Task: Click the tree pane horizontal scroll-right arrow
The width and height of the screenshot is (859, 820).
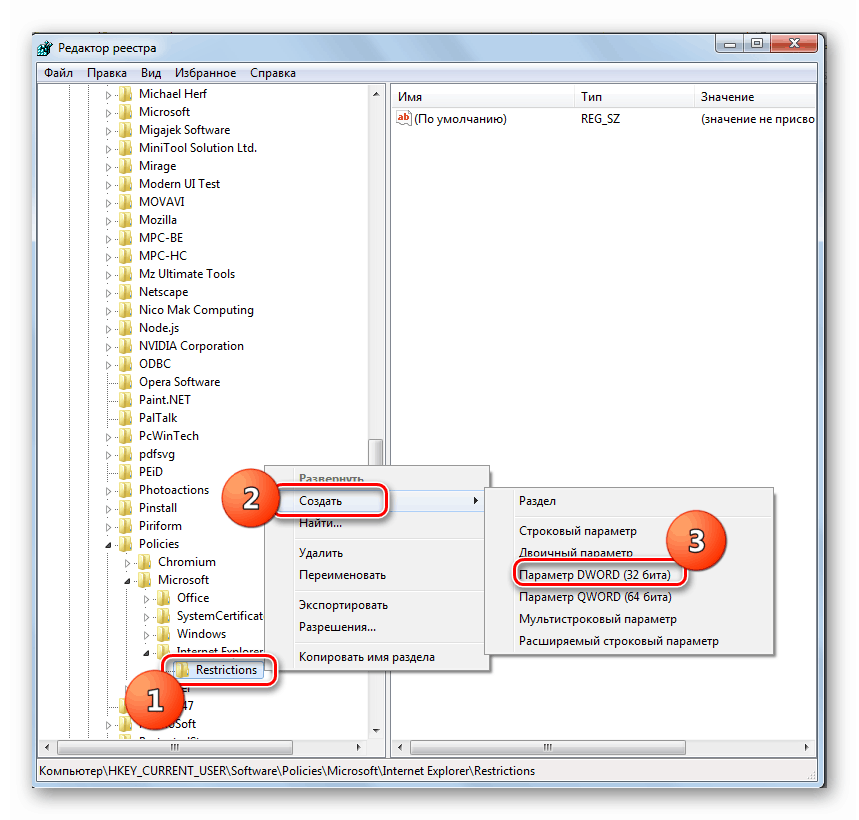Action: [x=358, y=747]
